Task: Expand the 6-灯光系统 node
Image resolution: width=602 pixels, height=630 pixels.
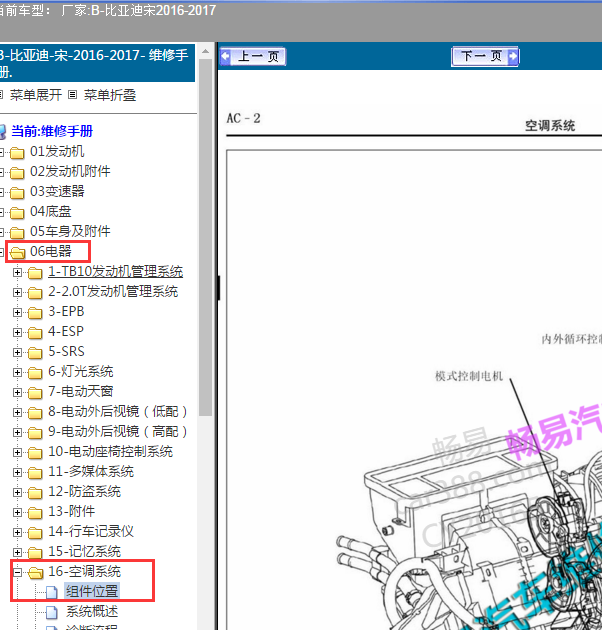Action: (17, 372)
